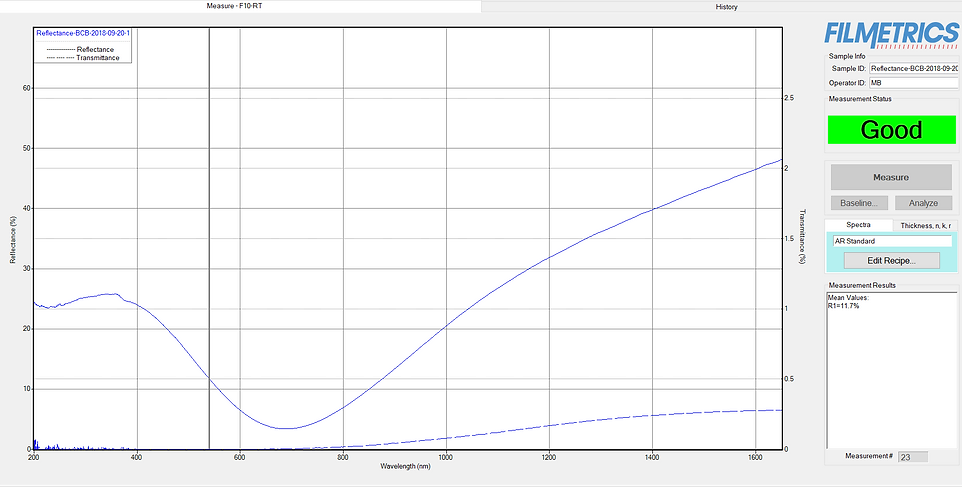Viewport: 962px width, 487px height.
Task: Open the Spectra tab
Action: click(860, 226)
